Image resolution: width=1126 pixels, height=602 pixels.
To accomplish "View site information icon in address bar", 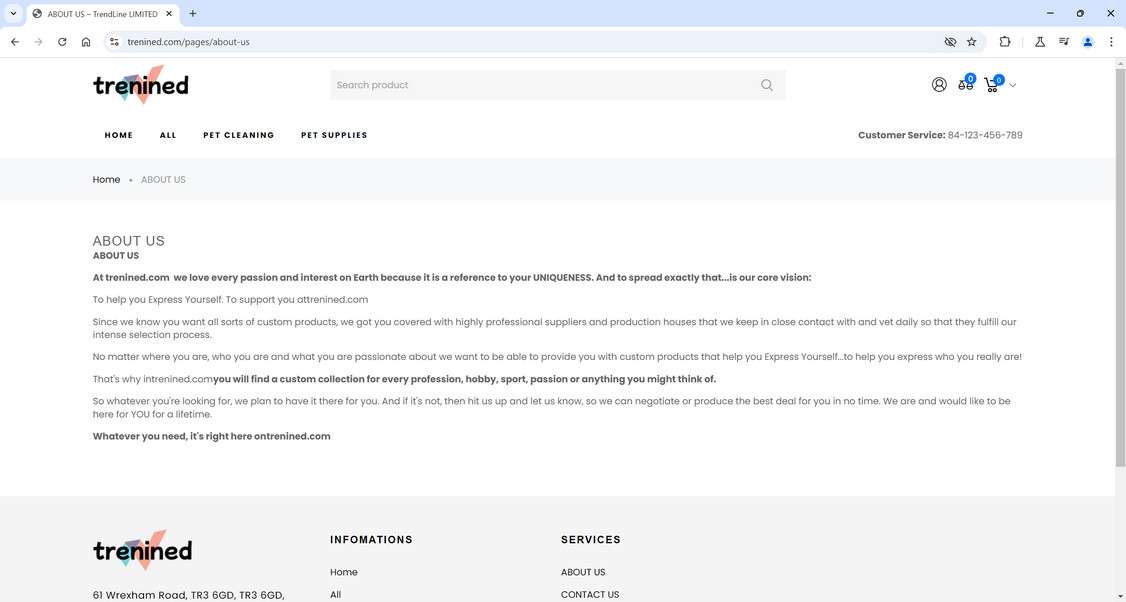I will click(113, 42).
